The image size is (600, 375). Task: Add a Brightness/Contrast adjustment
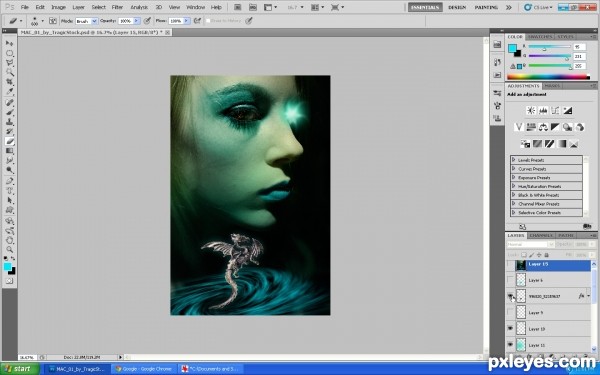pos(531,111)
